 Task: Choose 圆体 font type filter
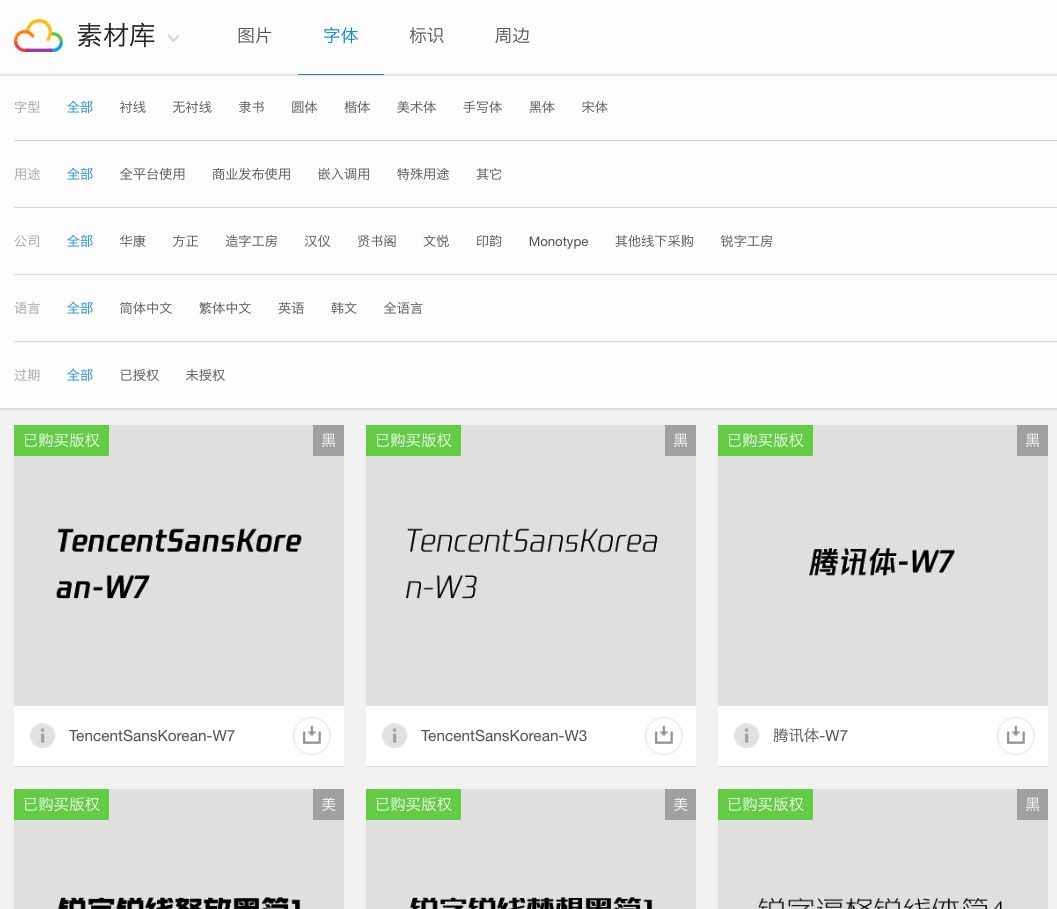[x=304, y=107]
